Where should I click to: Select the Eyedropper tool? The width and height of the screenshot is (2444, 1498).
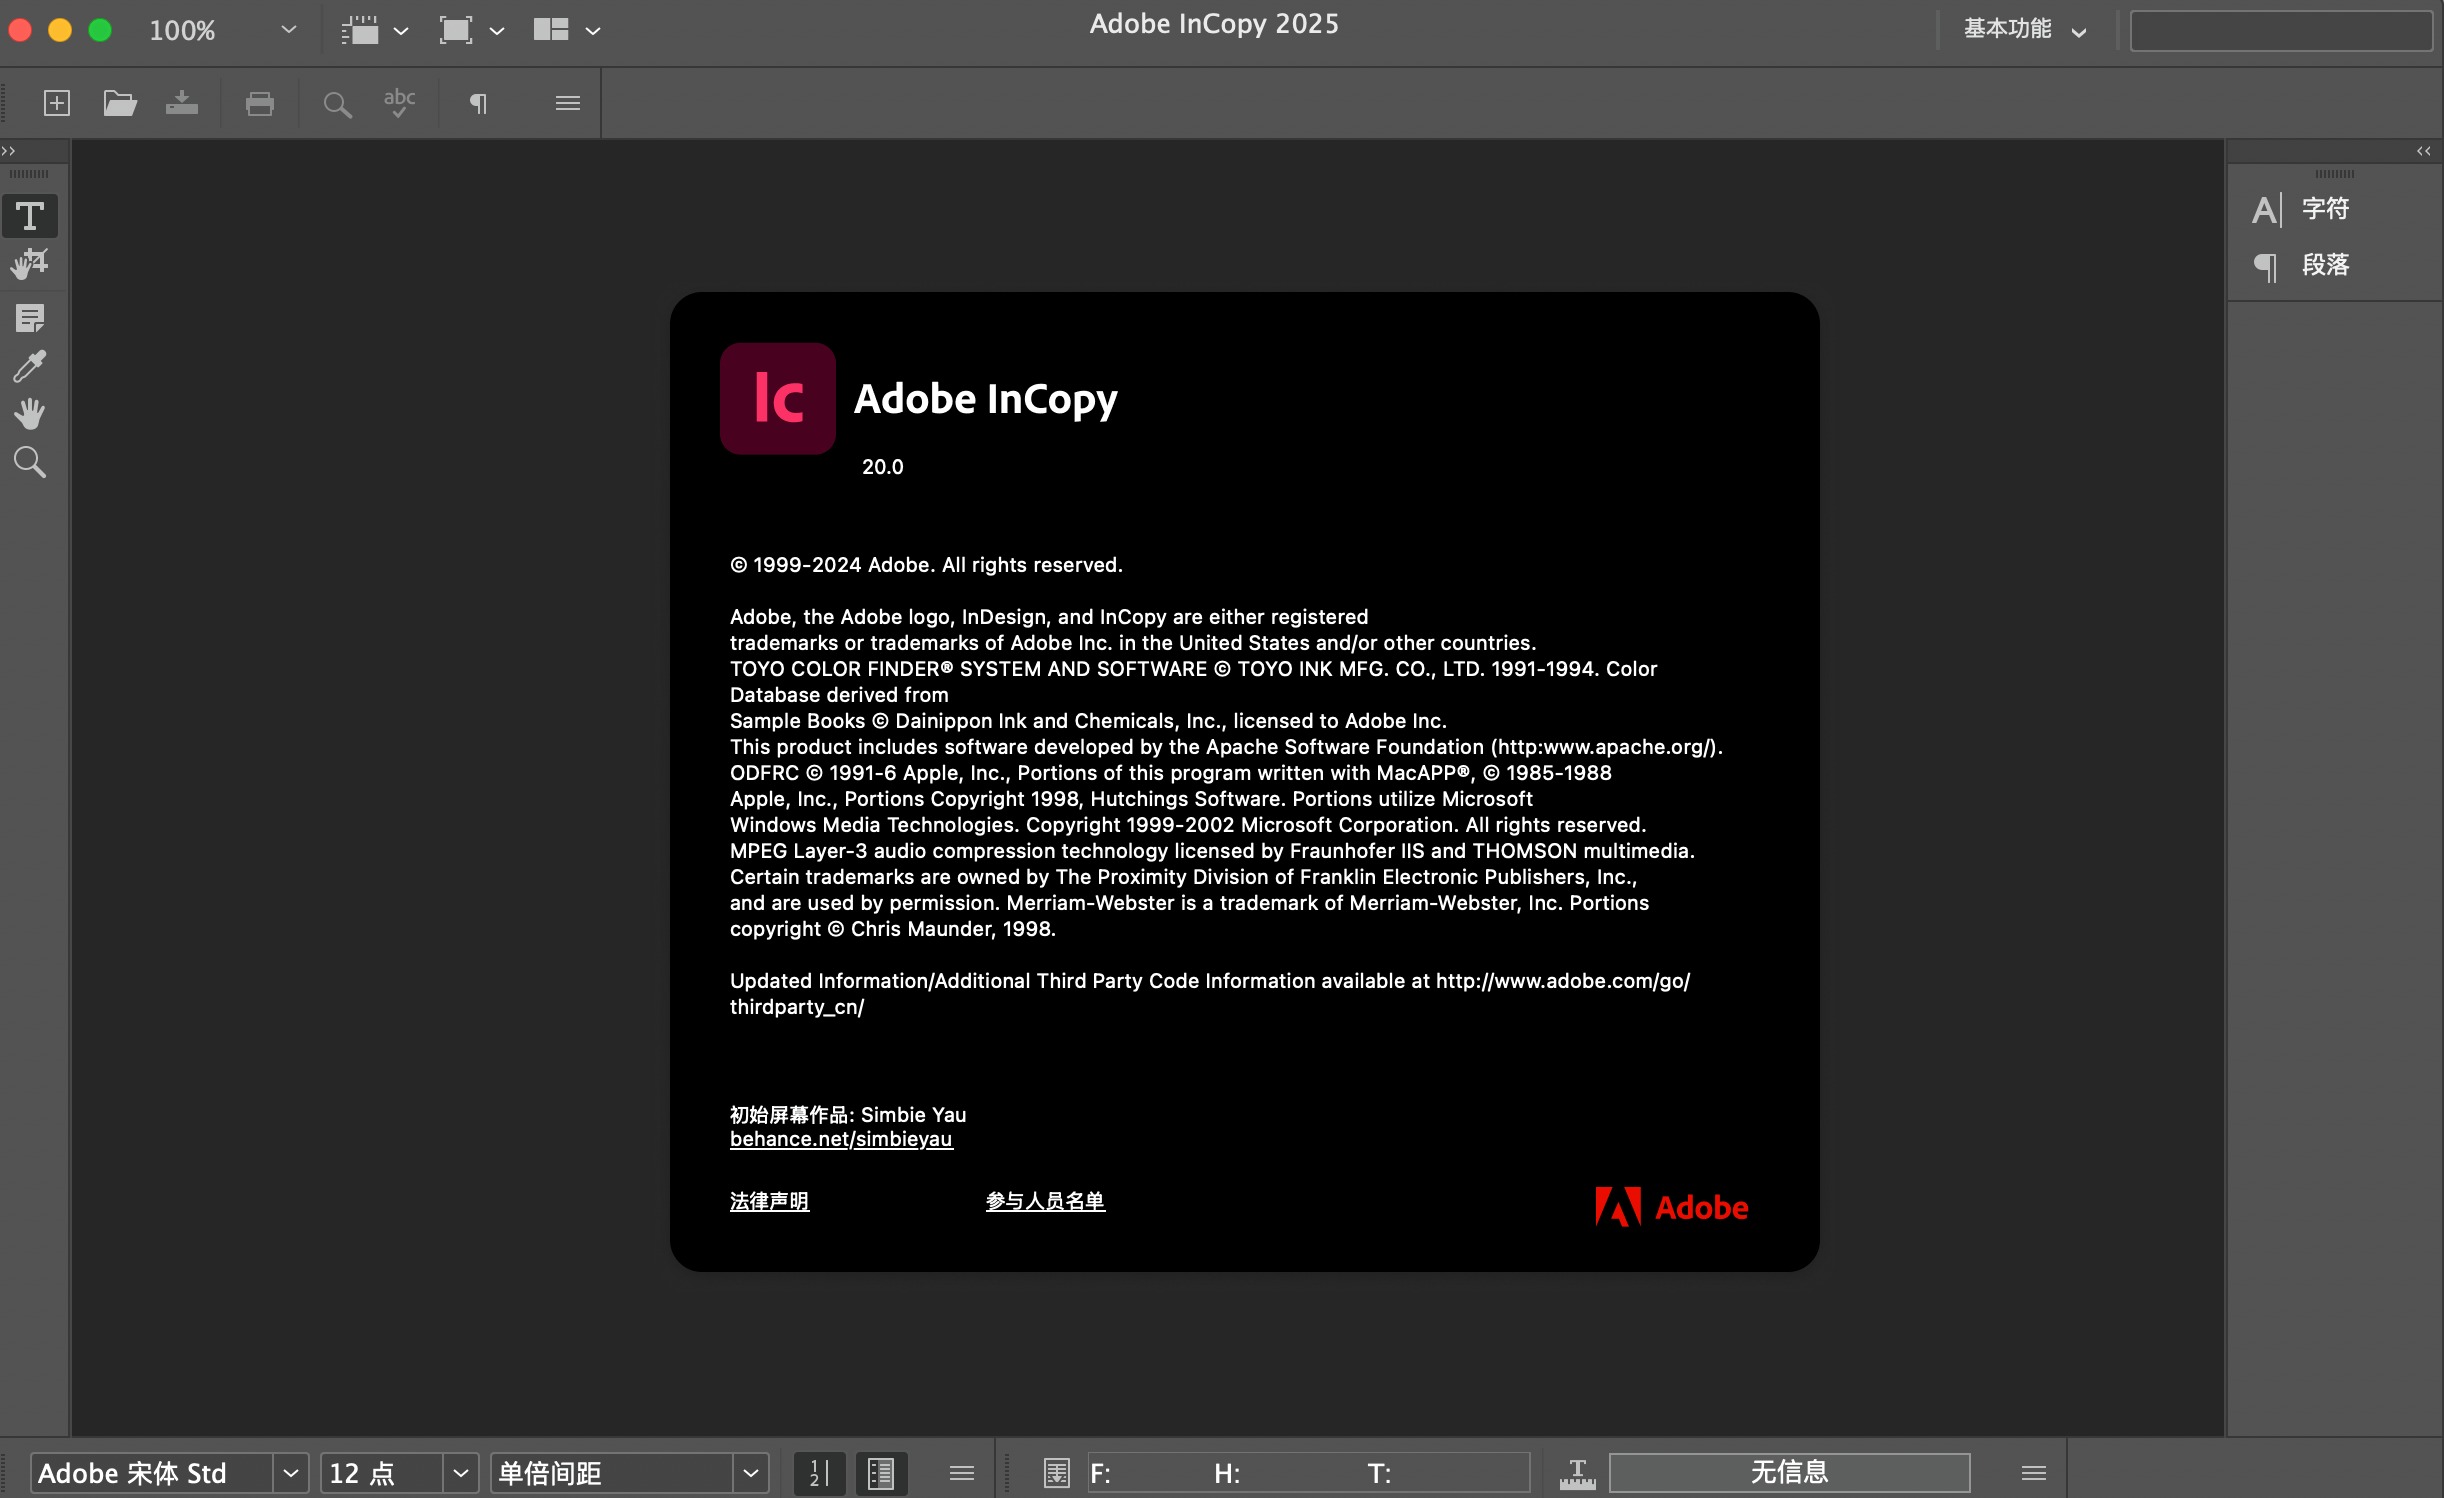point(31,366)
